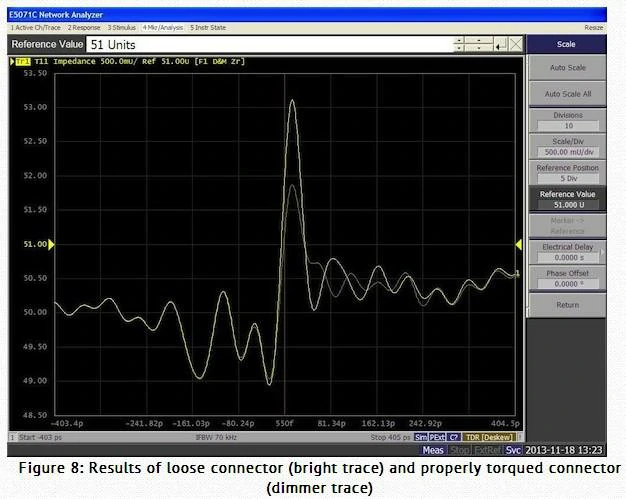Click the Return softkey
The image size is (626, 499).
pos(568,305)
